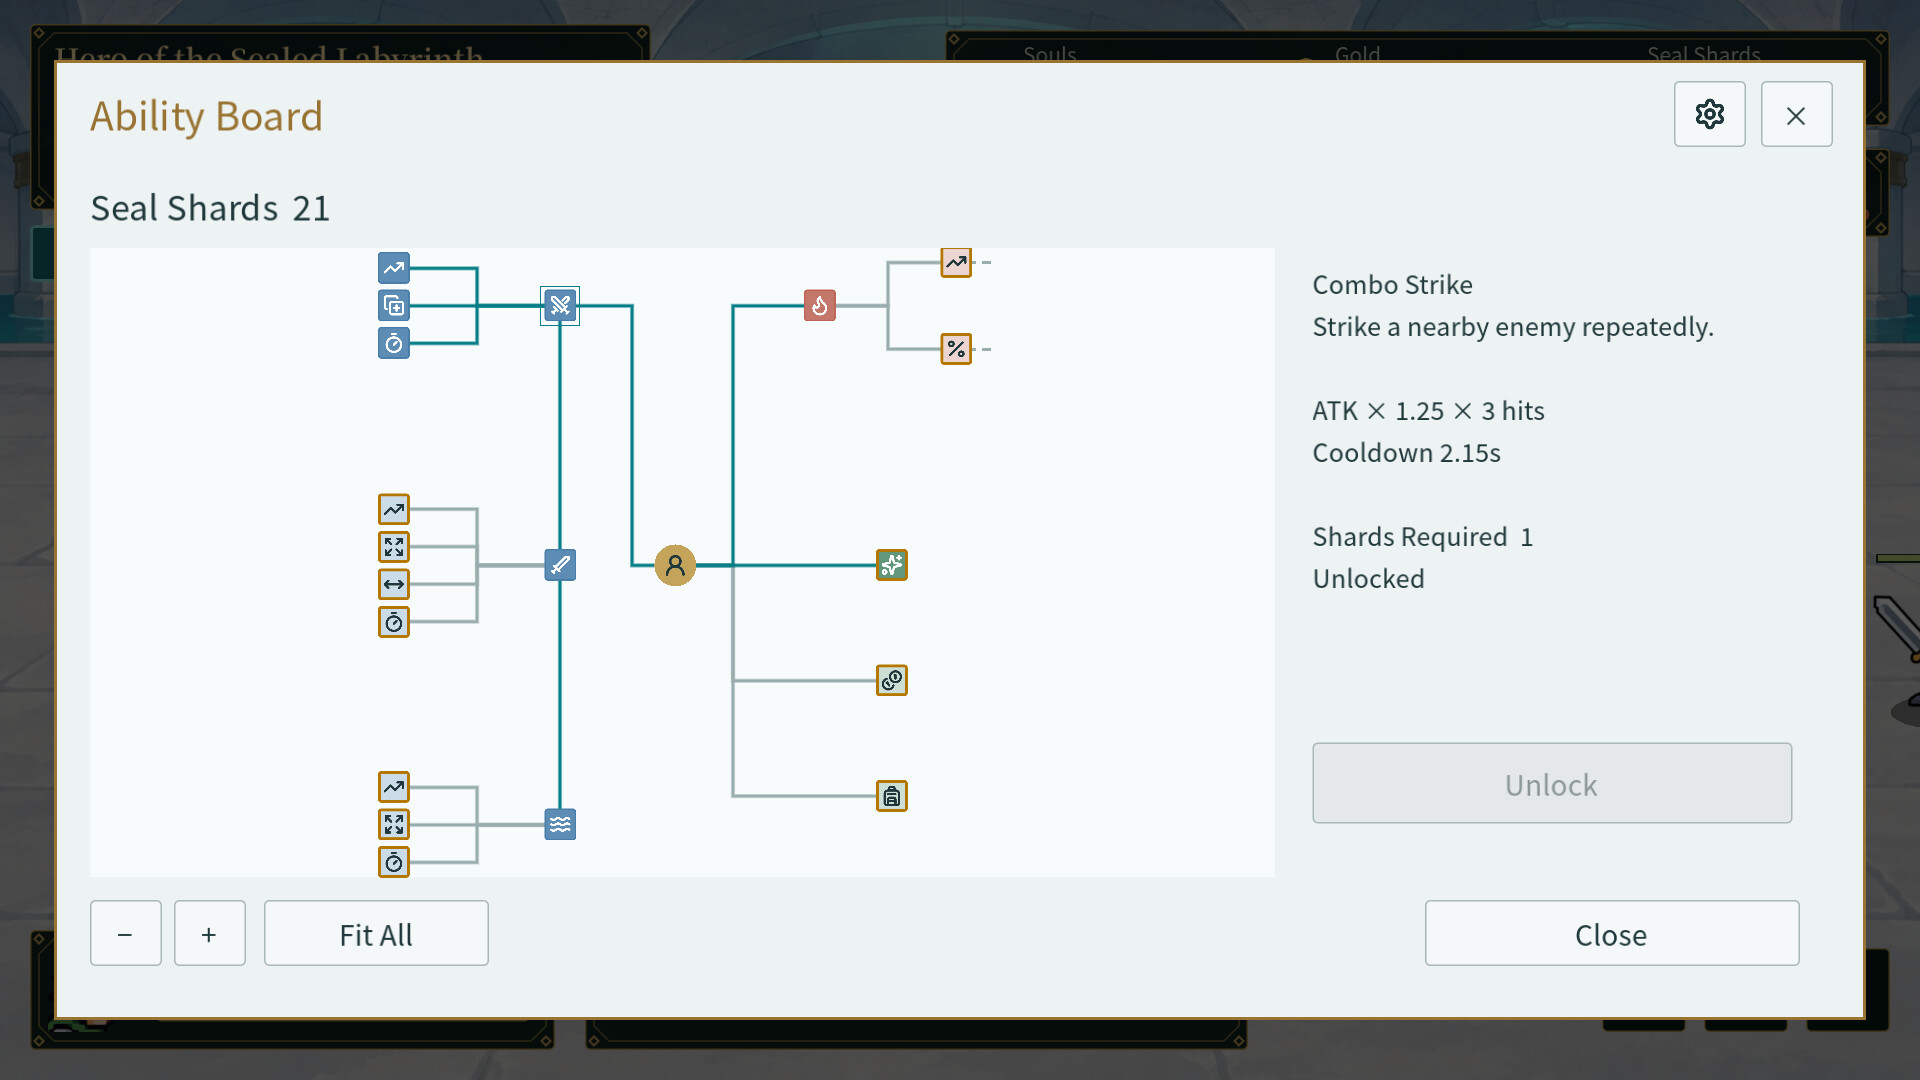Select the expand-area node of sword slash
This screenshot has width=1920, height=1080.
pyautogui.click(x=394, y=547)
